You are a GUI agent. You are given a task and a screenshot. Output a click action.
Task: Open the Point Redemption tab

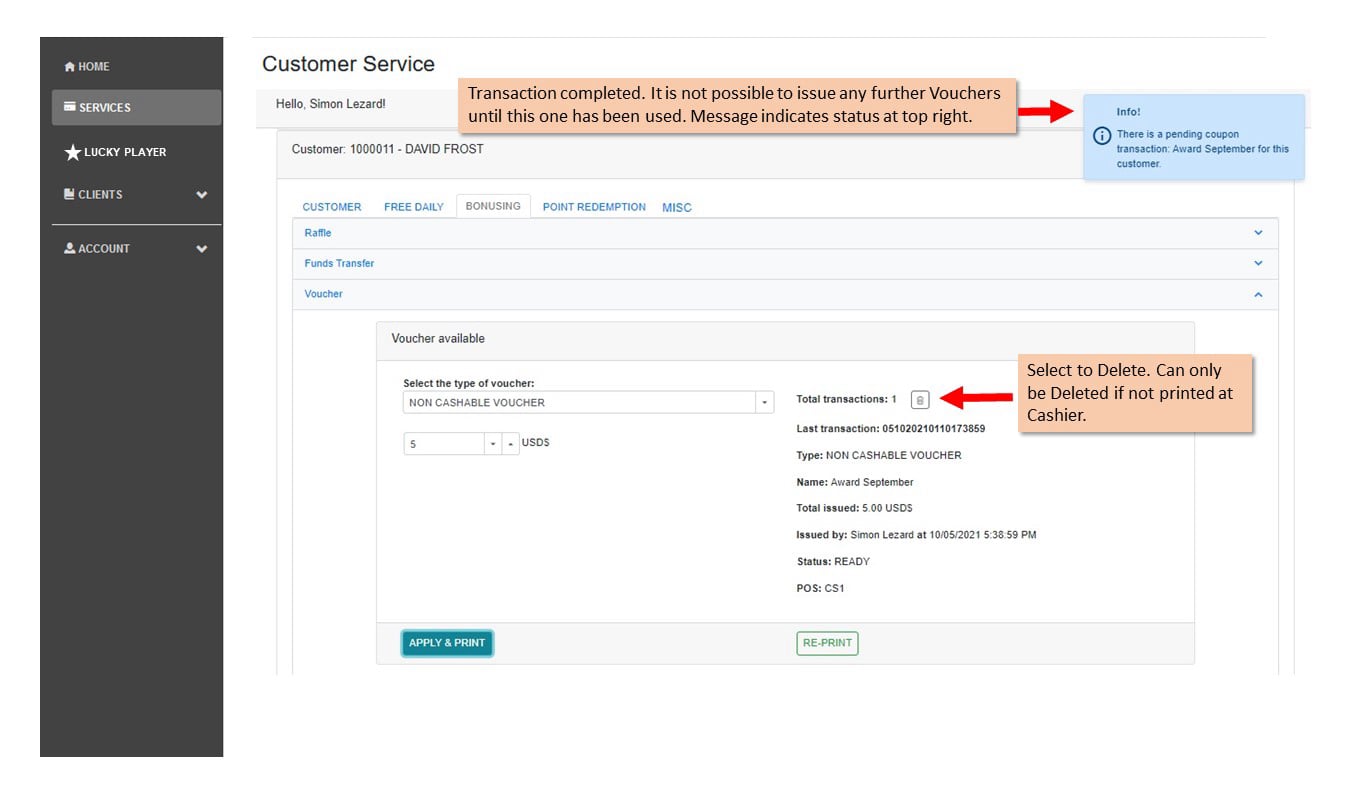[594, 207]
